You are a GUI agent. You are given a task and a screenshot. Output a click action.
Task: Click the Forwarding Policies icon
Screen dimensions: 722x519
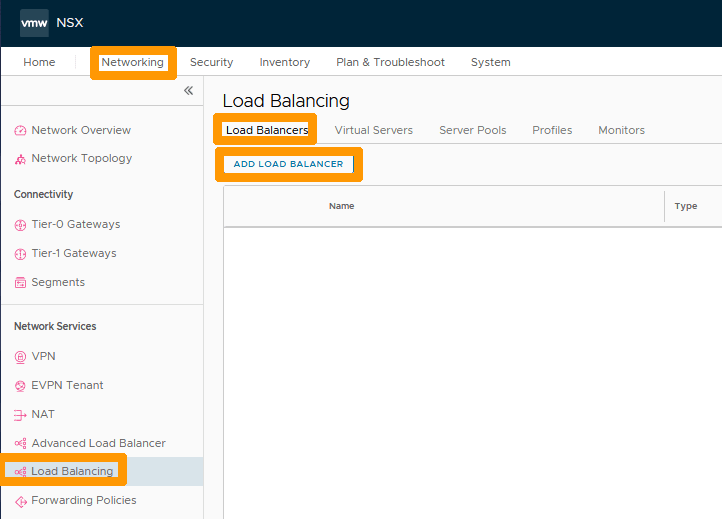[20, 501]
